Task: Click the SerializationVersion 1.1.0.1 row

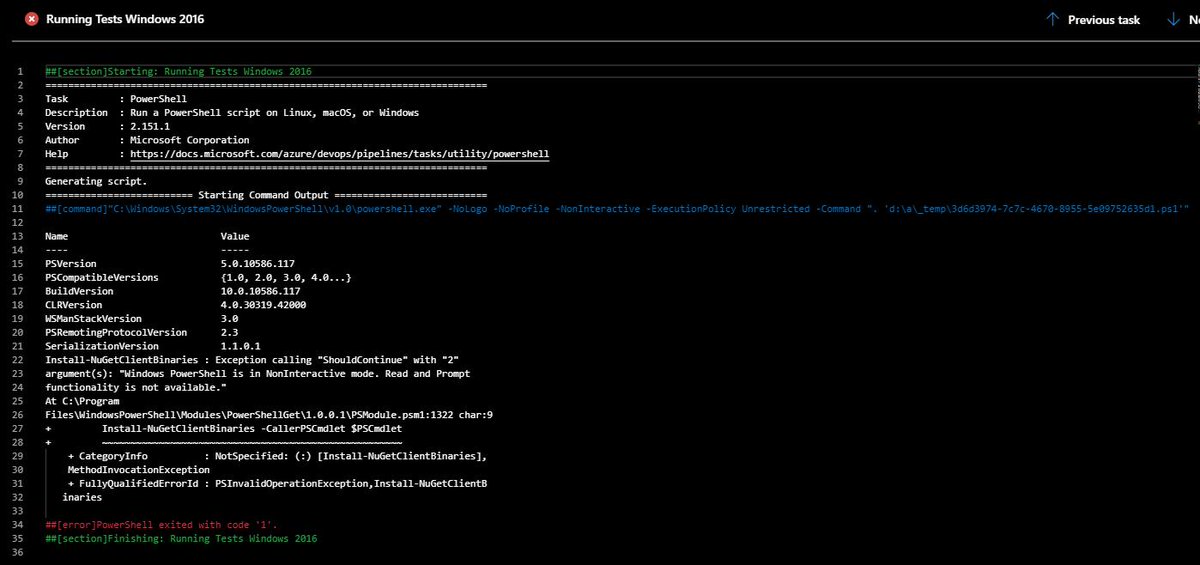Action: tap(153, 346)
